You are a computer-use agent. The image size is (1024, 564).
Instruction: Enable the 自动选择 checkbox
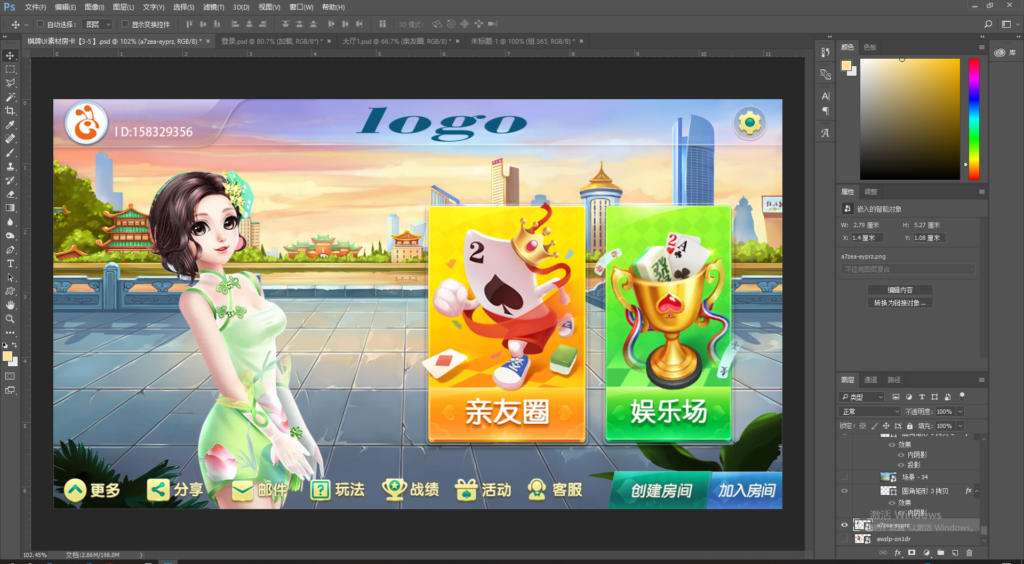tap(39, 23)
